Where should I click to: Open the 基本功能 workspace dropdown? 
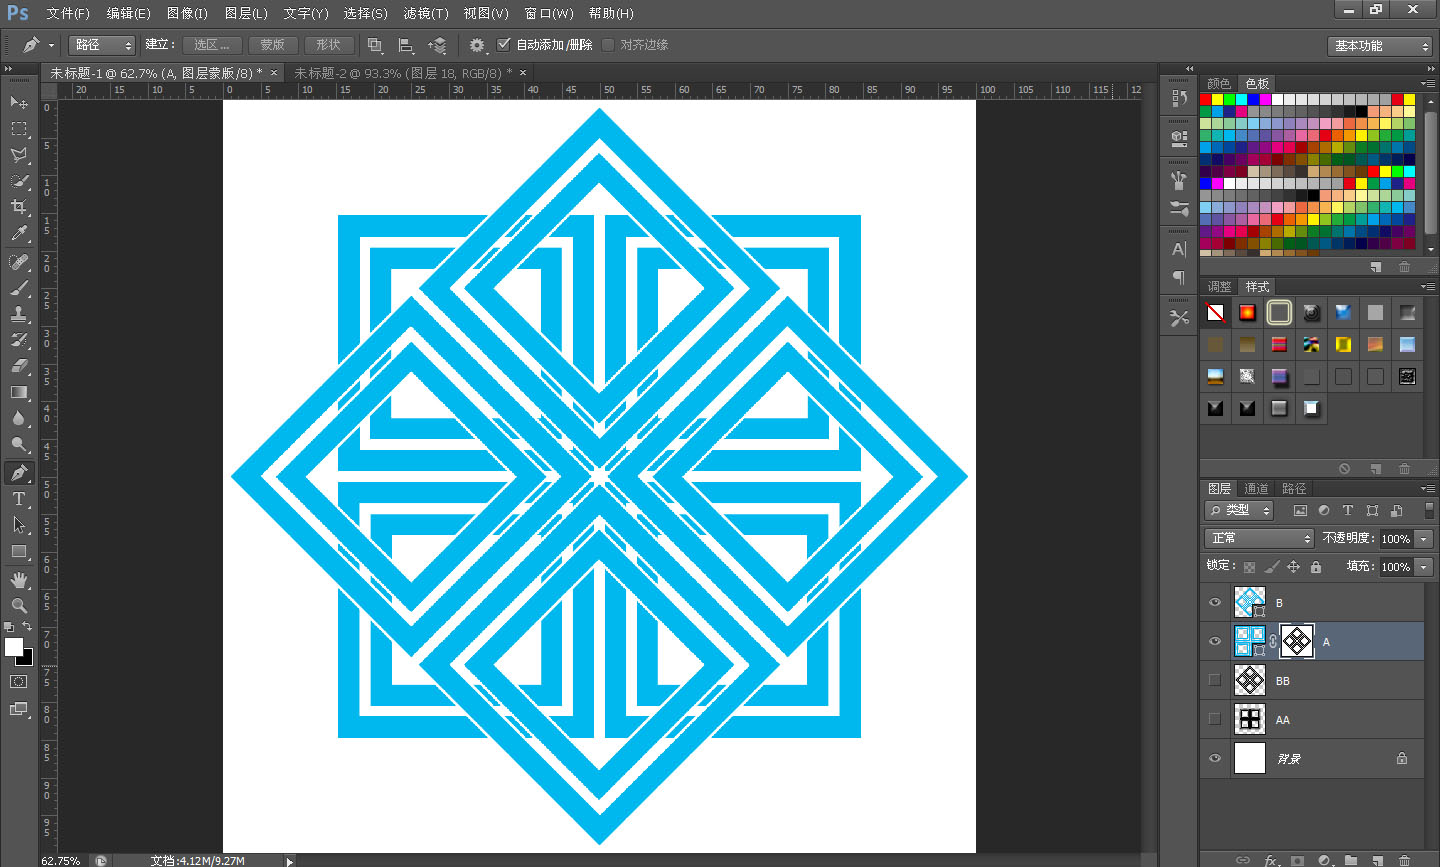click(1381, 46)
